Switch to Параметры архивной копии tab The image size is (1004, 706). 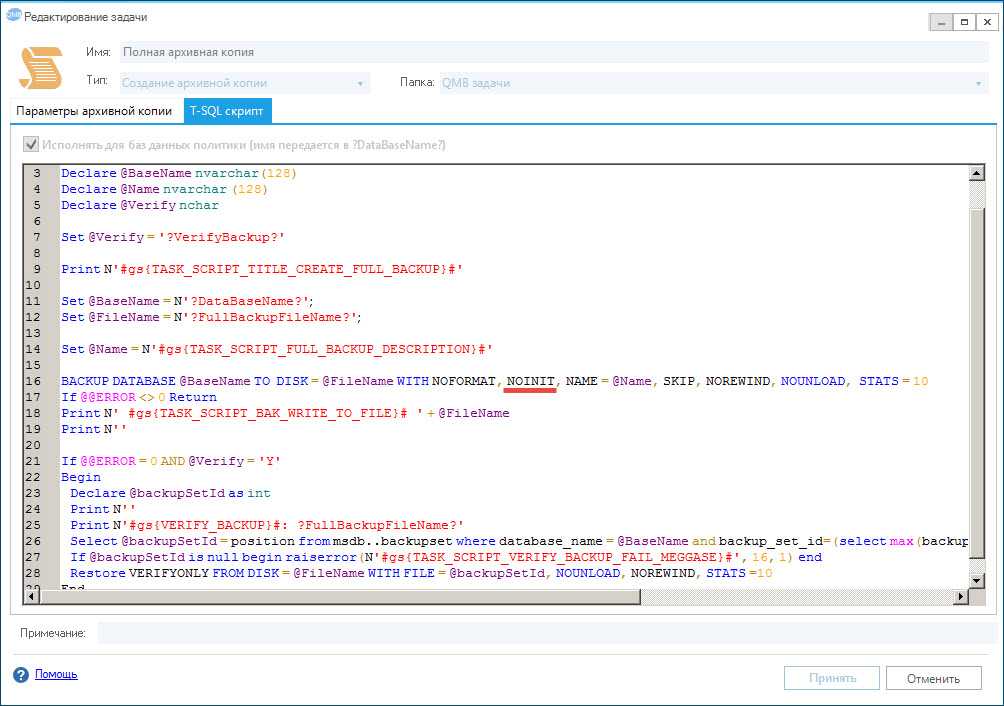point(94,111)
